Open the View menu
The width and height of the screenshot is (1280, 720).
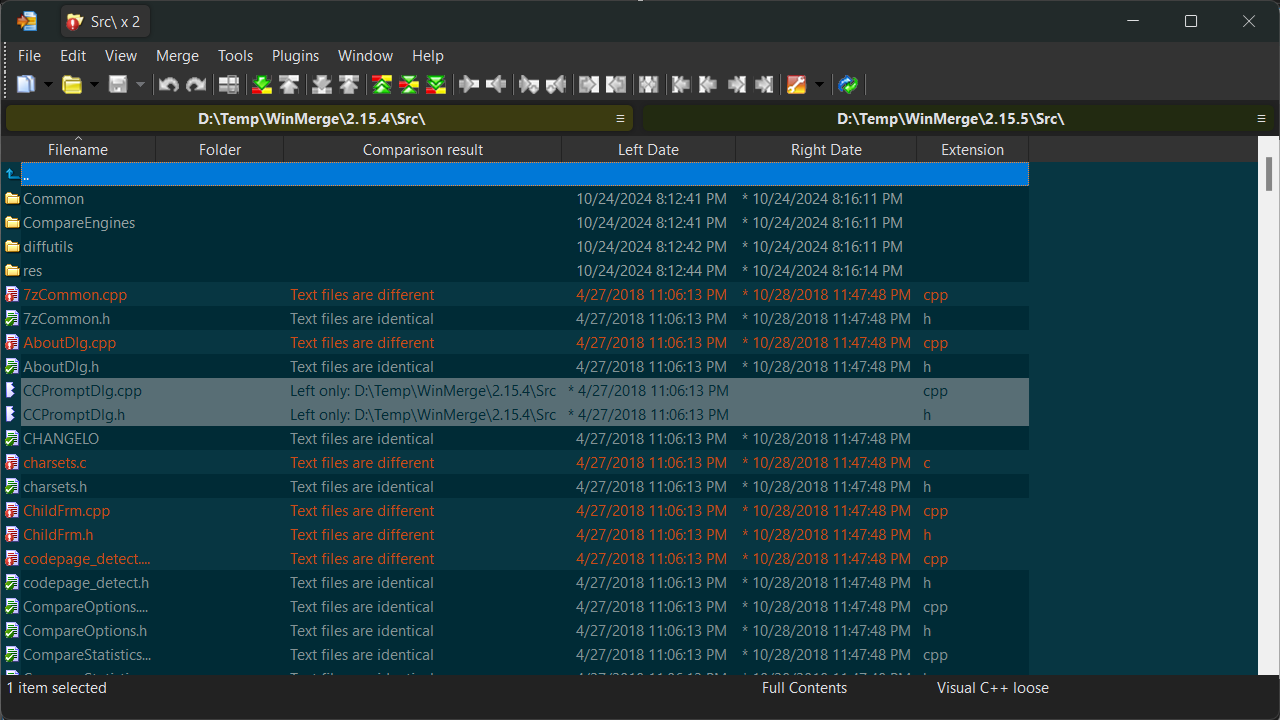(x=121, y=56)
